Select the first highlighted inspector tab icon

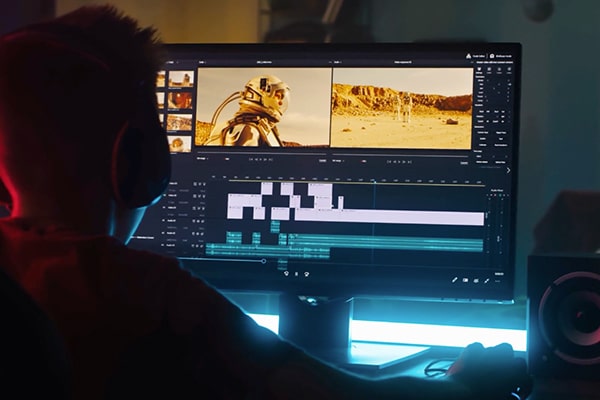479,70
